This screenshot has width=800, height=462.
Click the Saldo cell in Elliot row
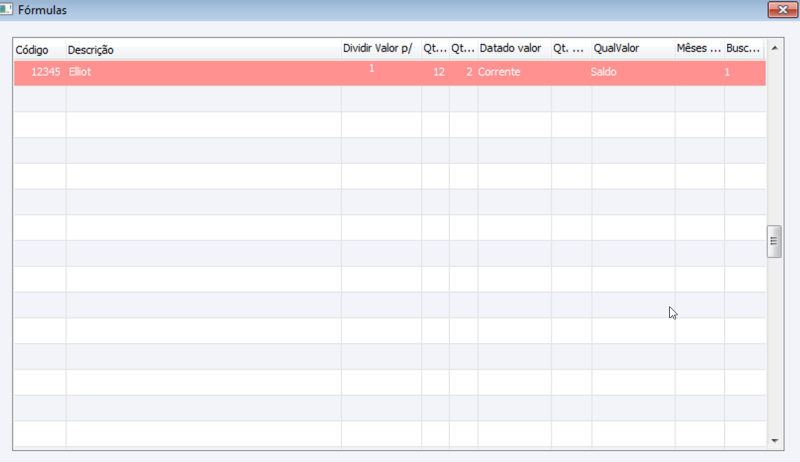(633, 72)
